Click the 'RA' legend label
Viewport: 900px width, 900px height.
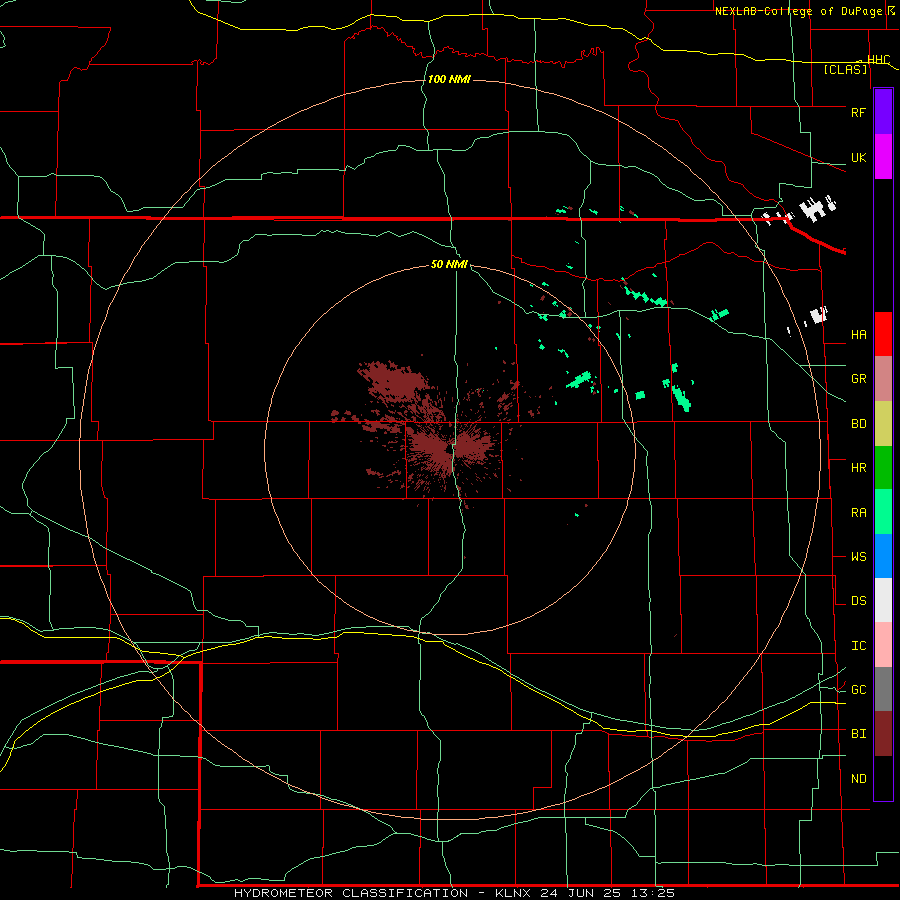tap(858, 513)
